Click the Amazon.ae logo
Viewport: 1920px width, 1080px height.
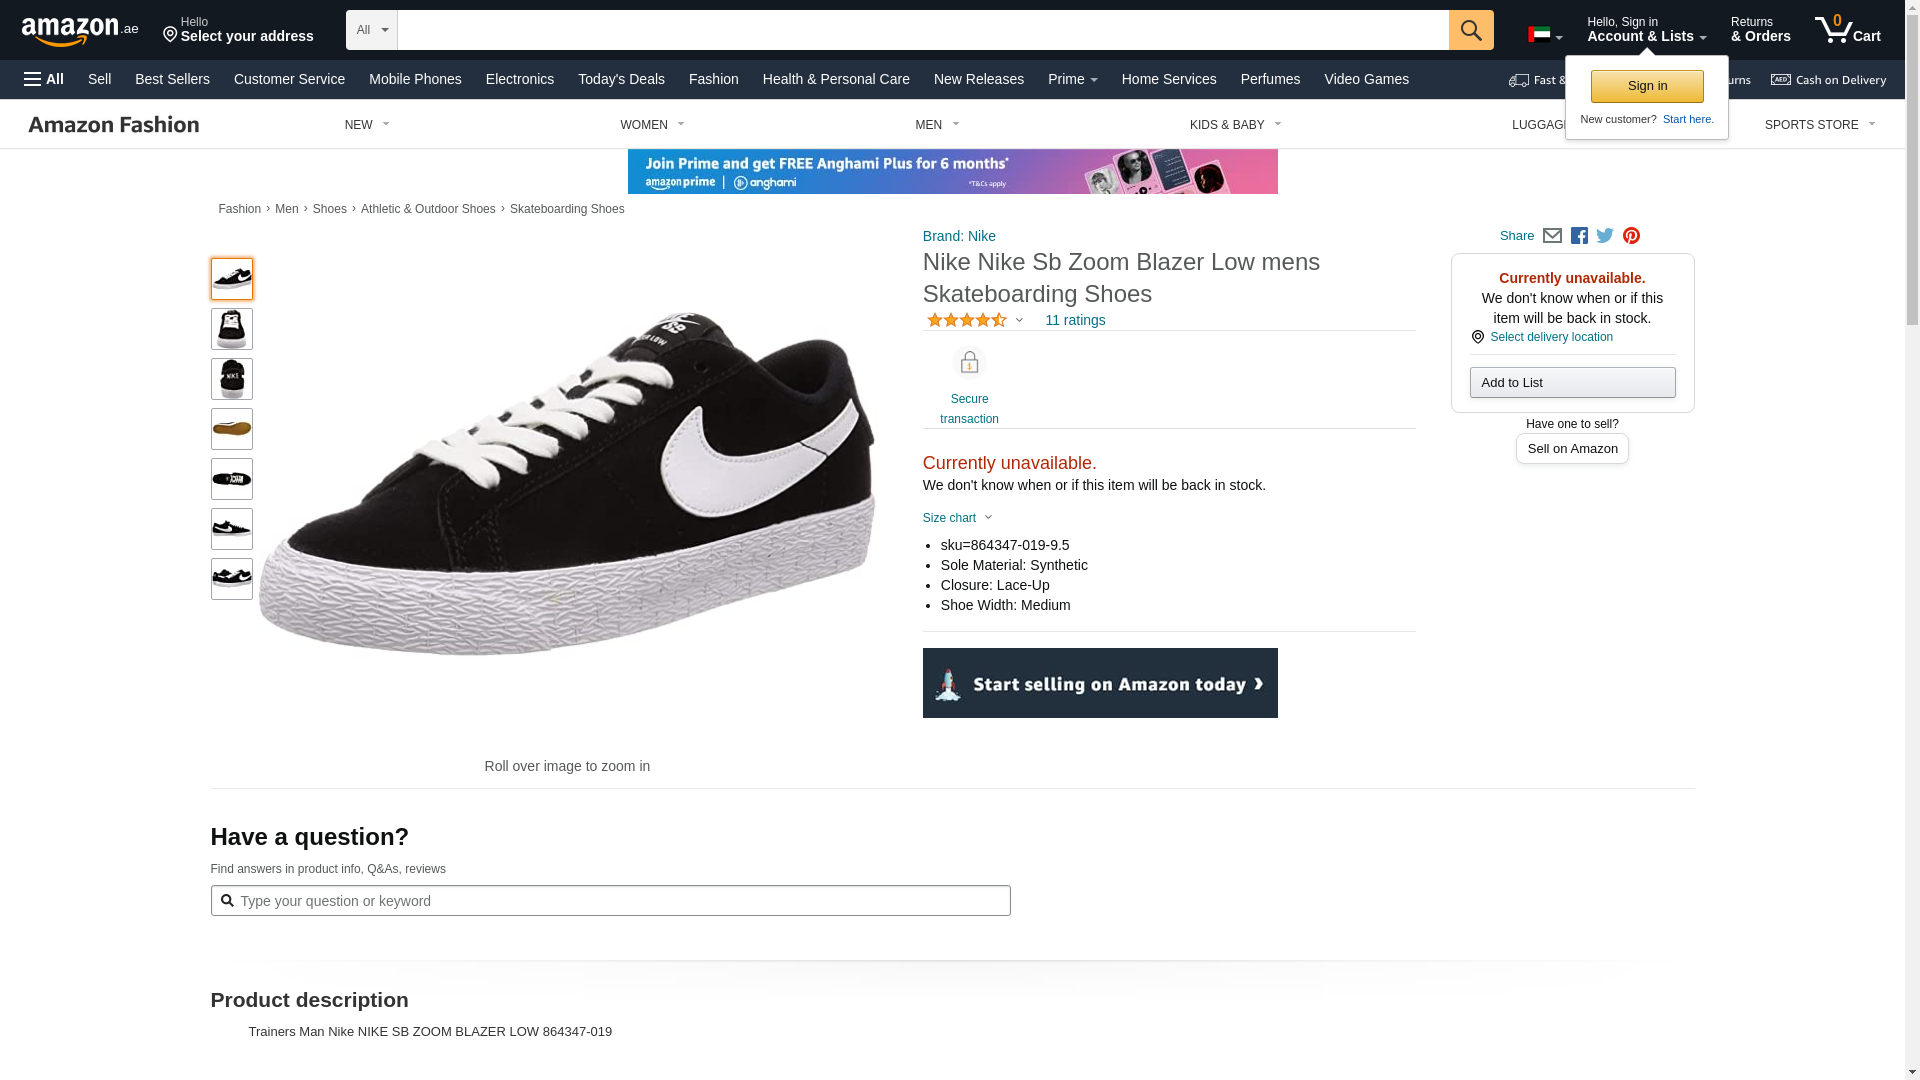pyautogui.click(x=80, y=31)
